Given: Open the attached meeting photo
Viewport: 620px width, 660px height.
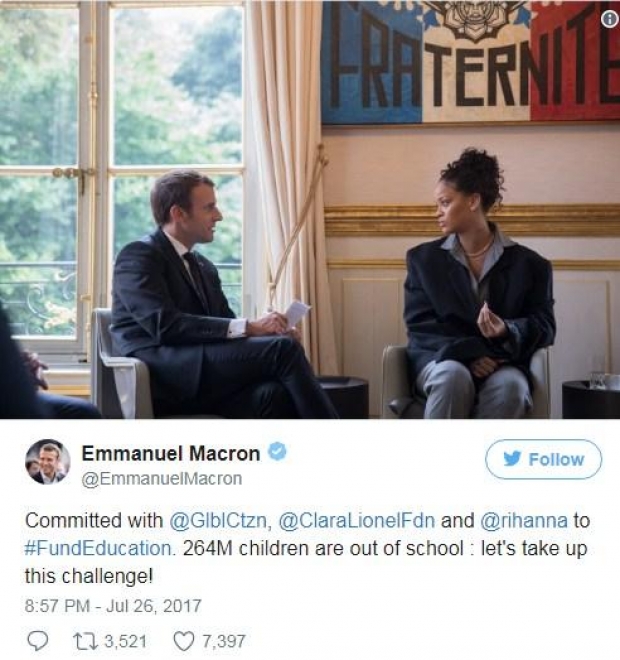Looking at the screenshot, I should (x=310, y=210).
